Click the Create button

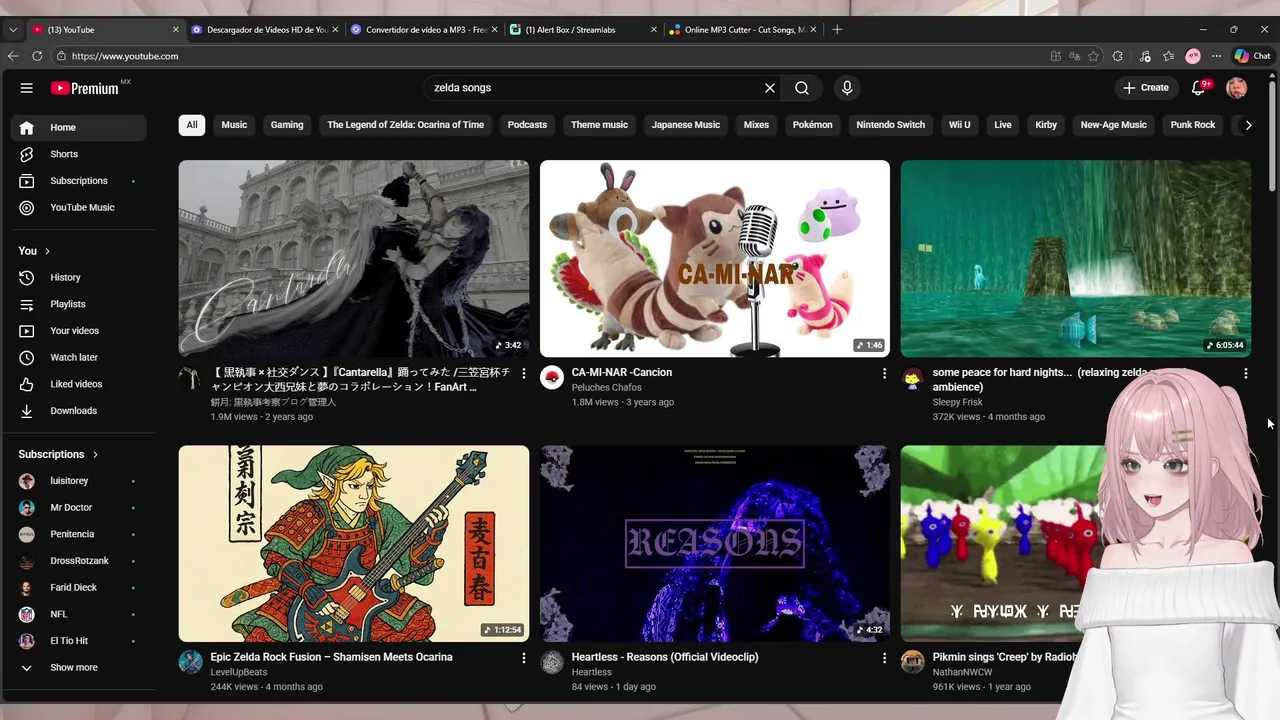[1146, 88]
